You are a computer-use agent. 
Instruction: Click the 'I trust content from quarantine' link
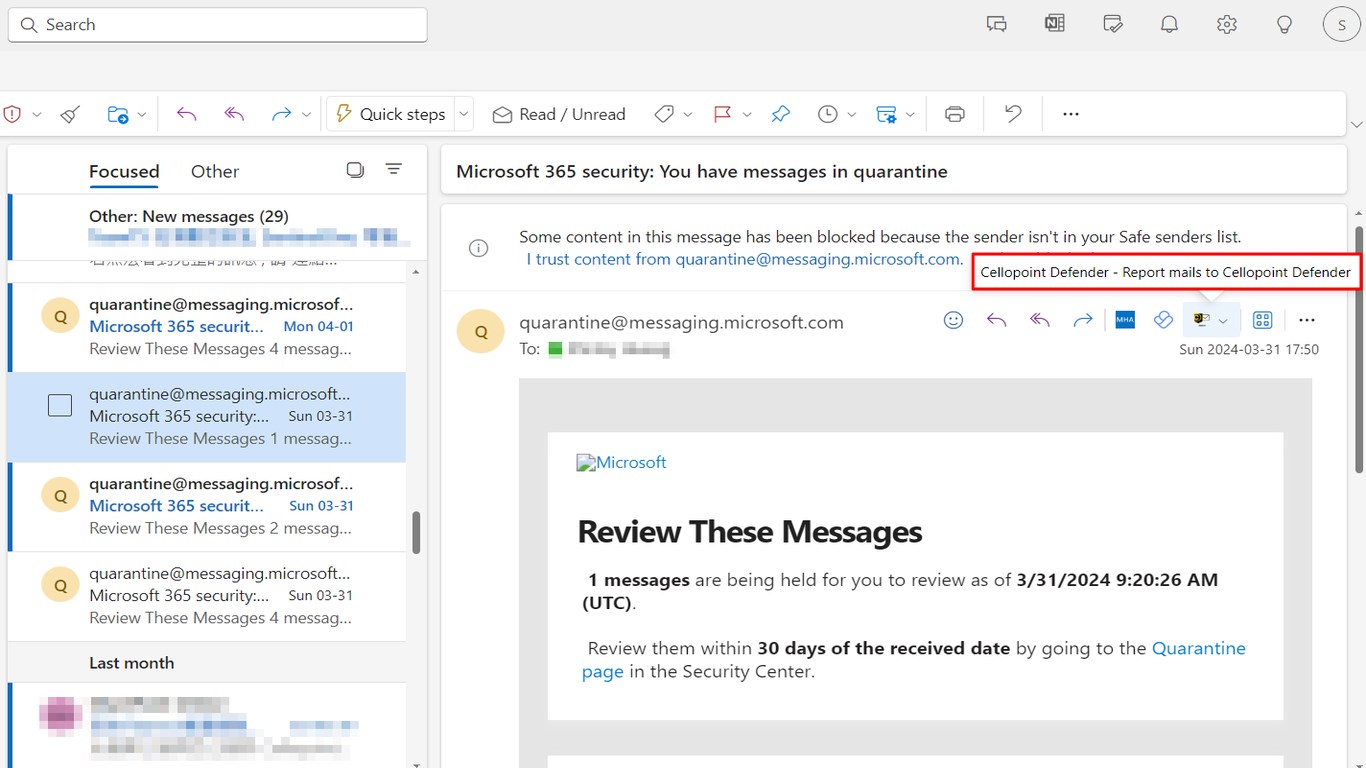[745, 259]
